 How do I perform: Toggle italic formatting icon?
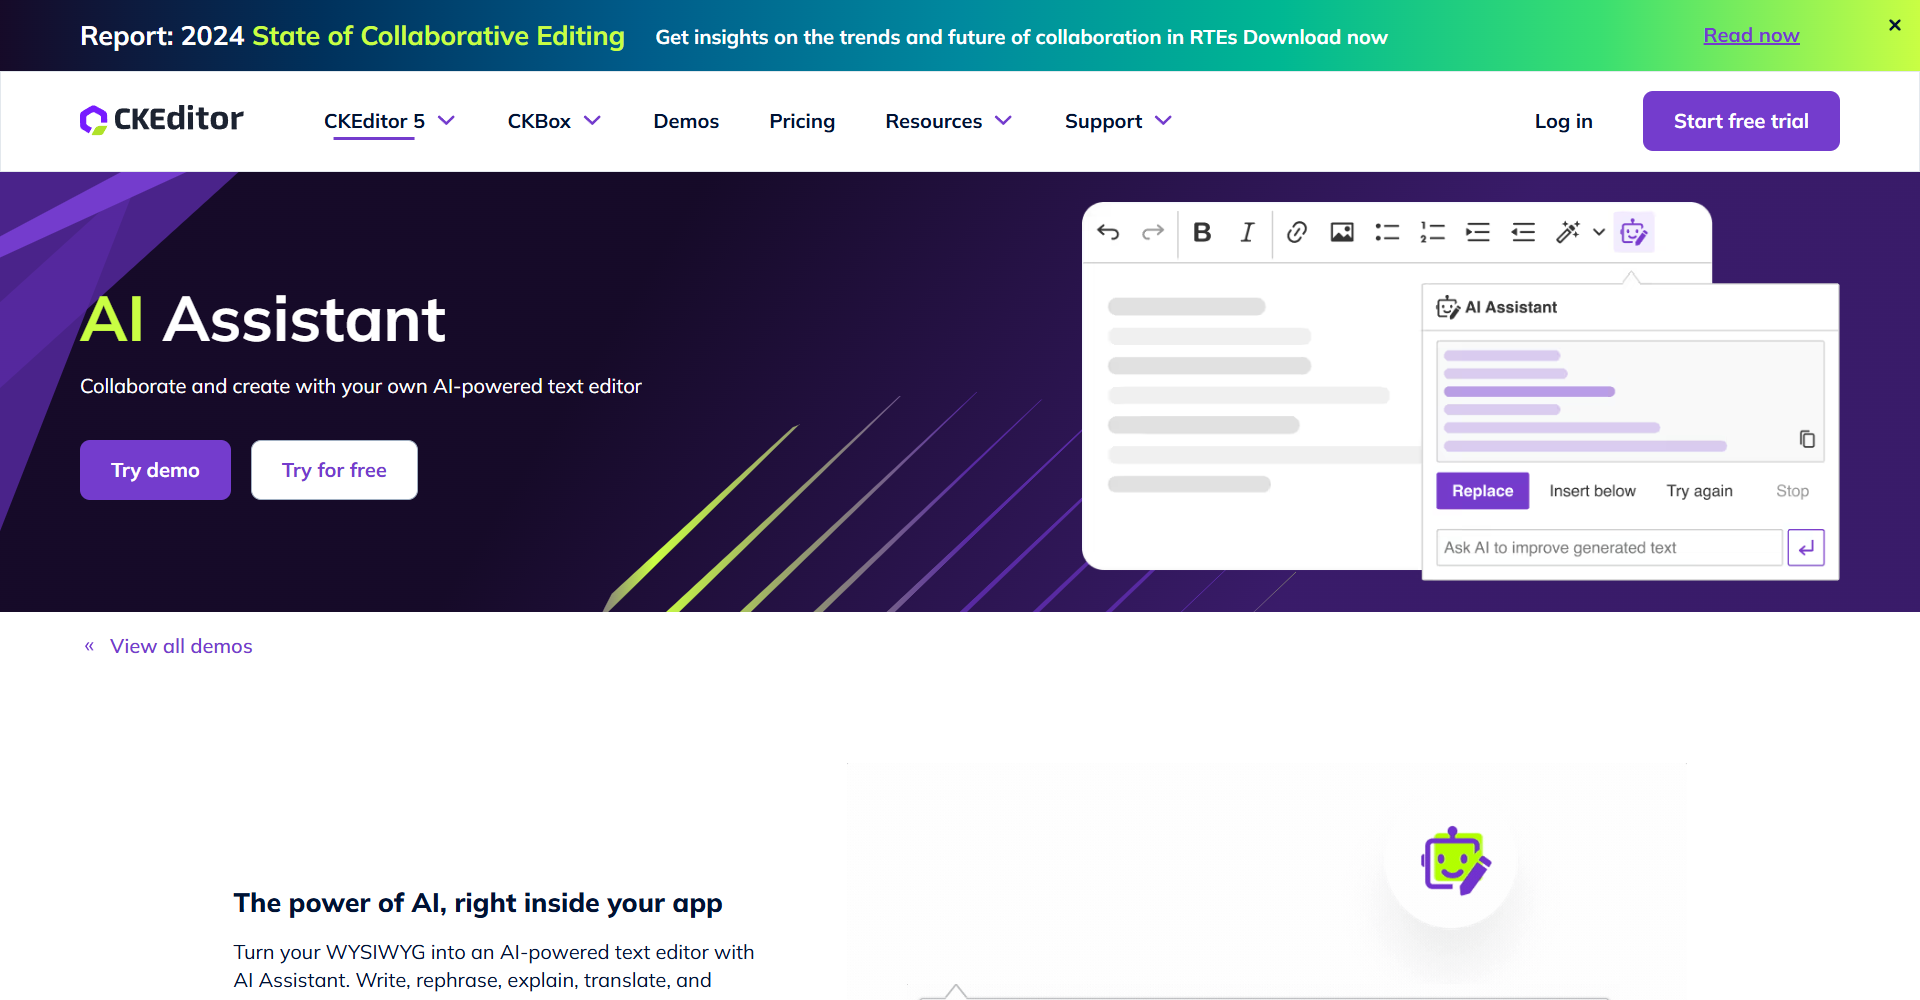click(1247, 232)
